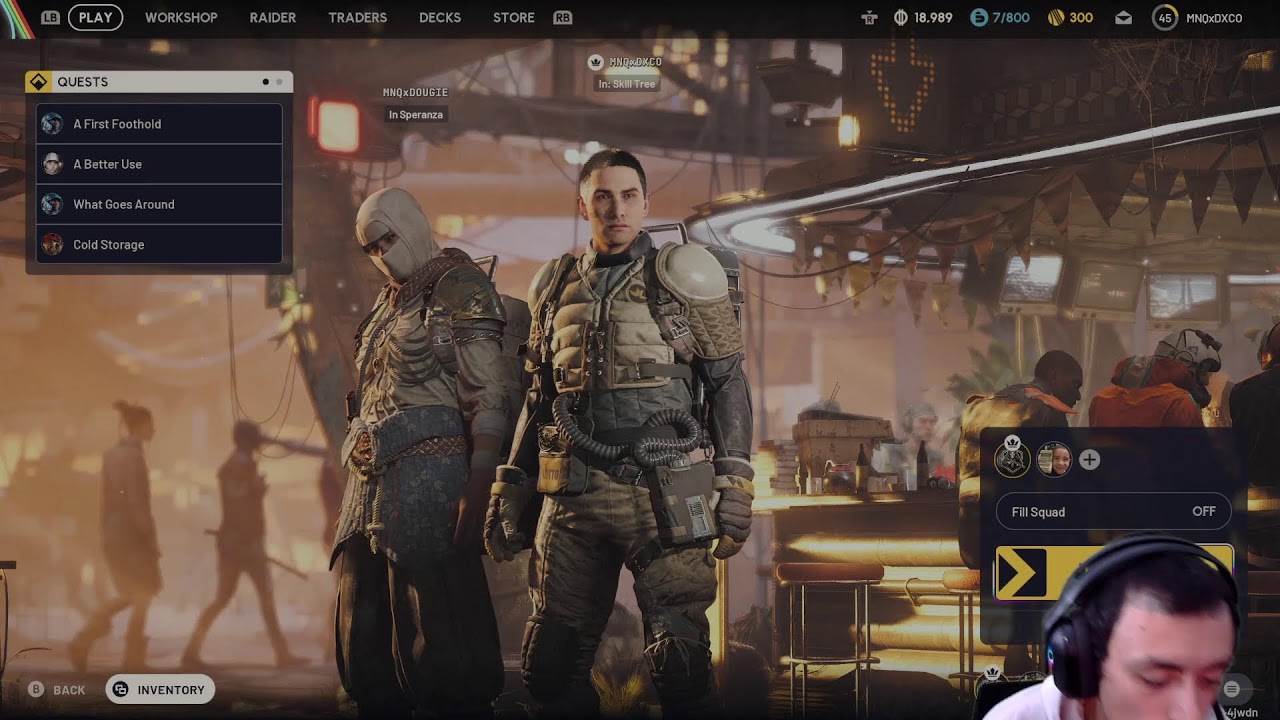
Task: Click the raider emblem icon left of coins
Action: [x=869, y=17]
